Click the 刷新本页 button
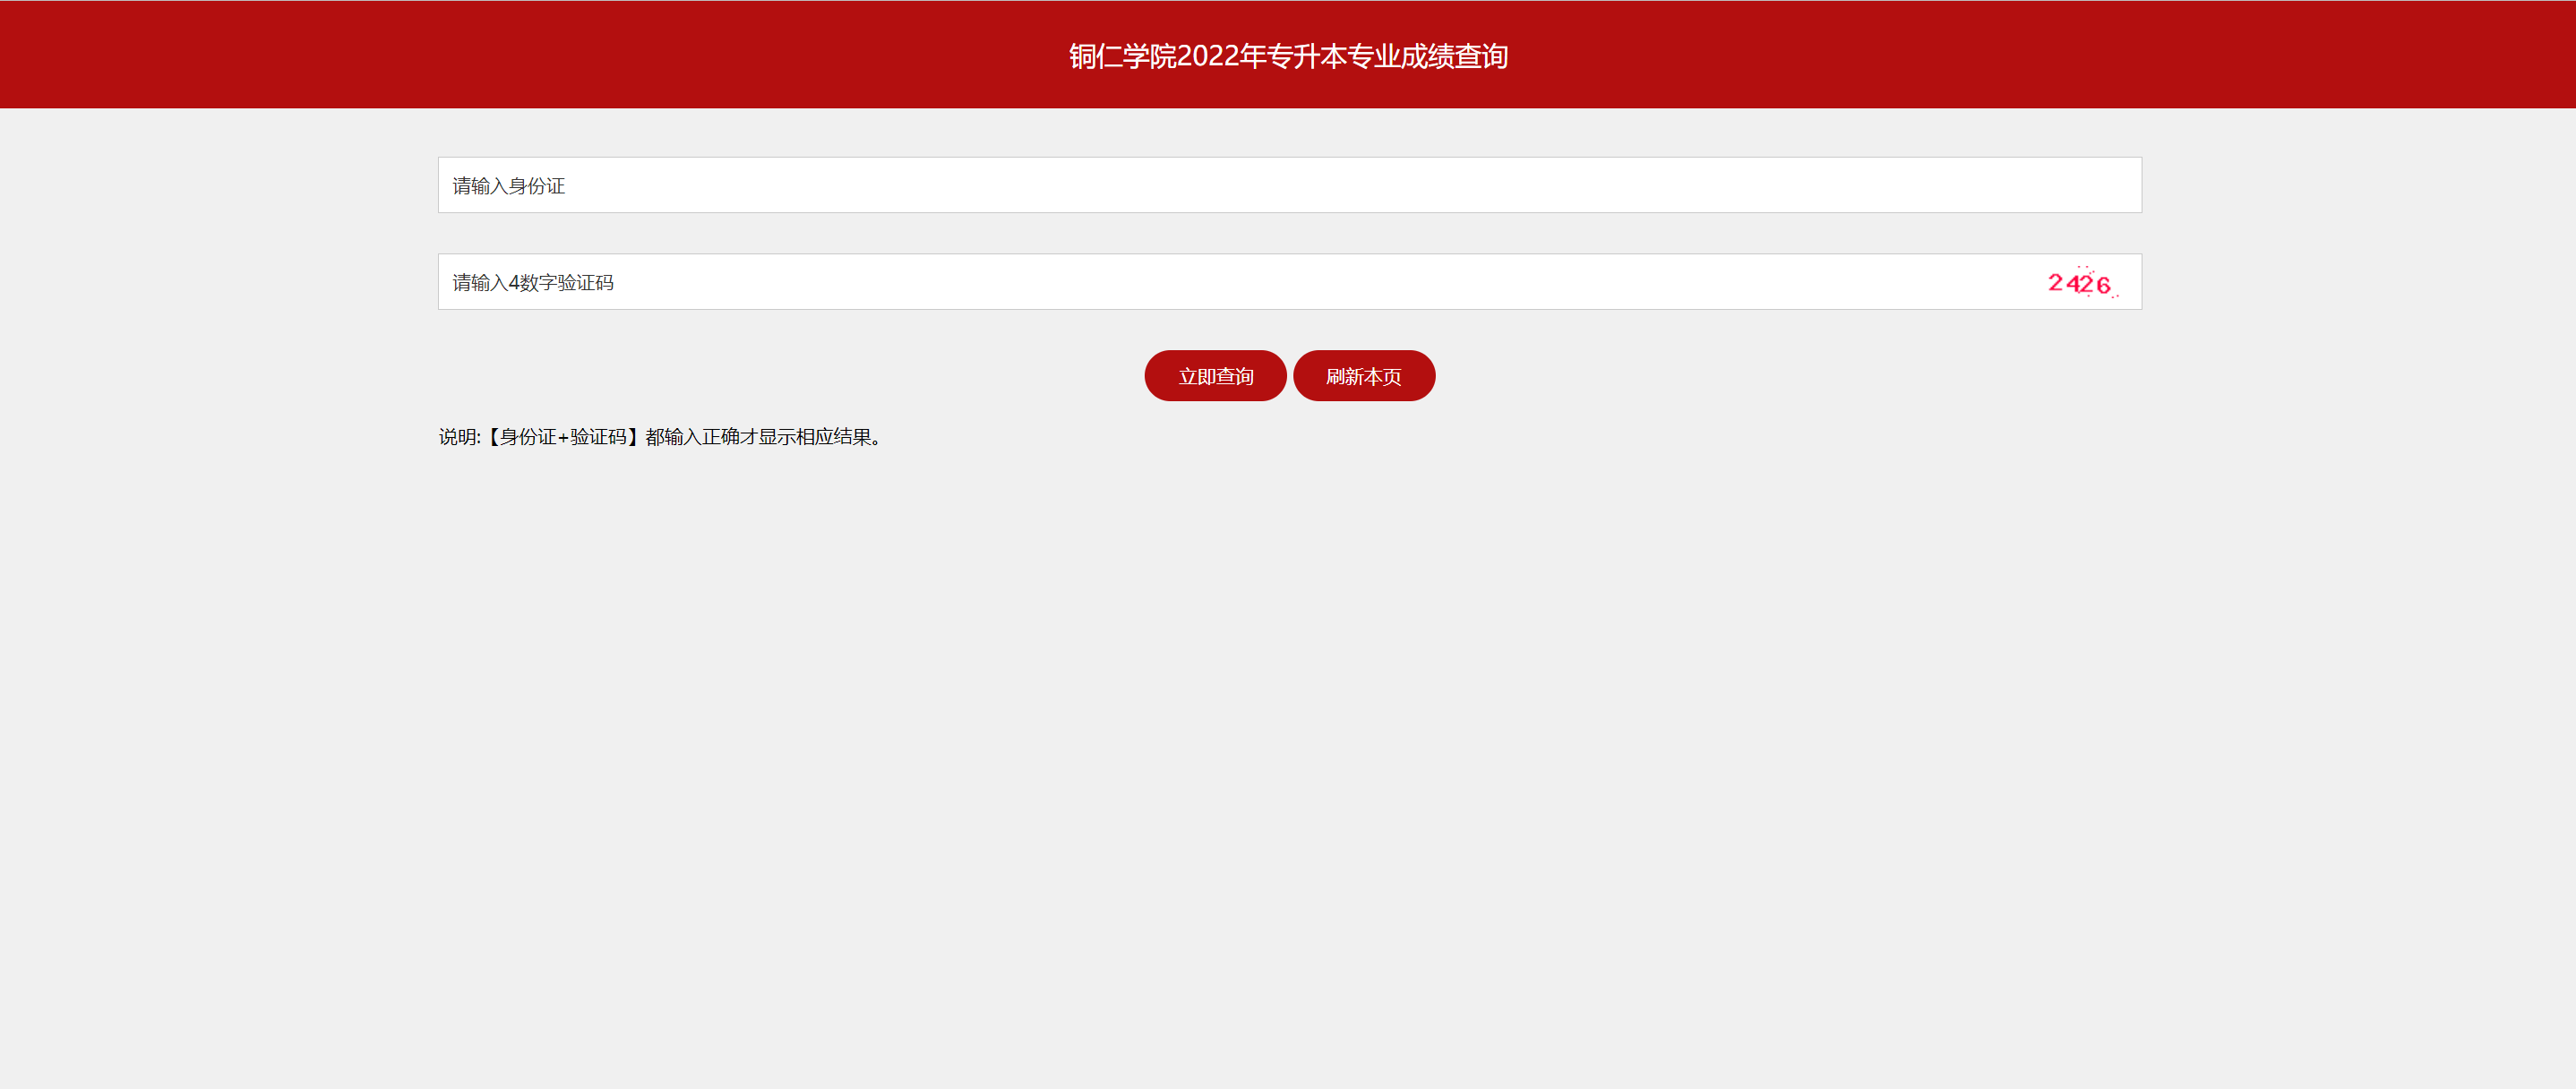 pos(1364,376)
